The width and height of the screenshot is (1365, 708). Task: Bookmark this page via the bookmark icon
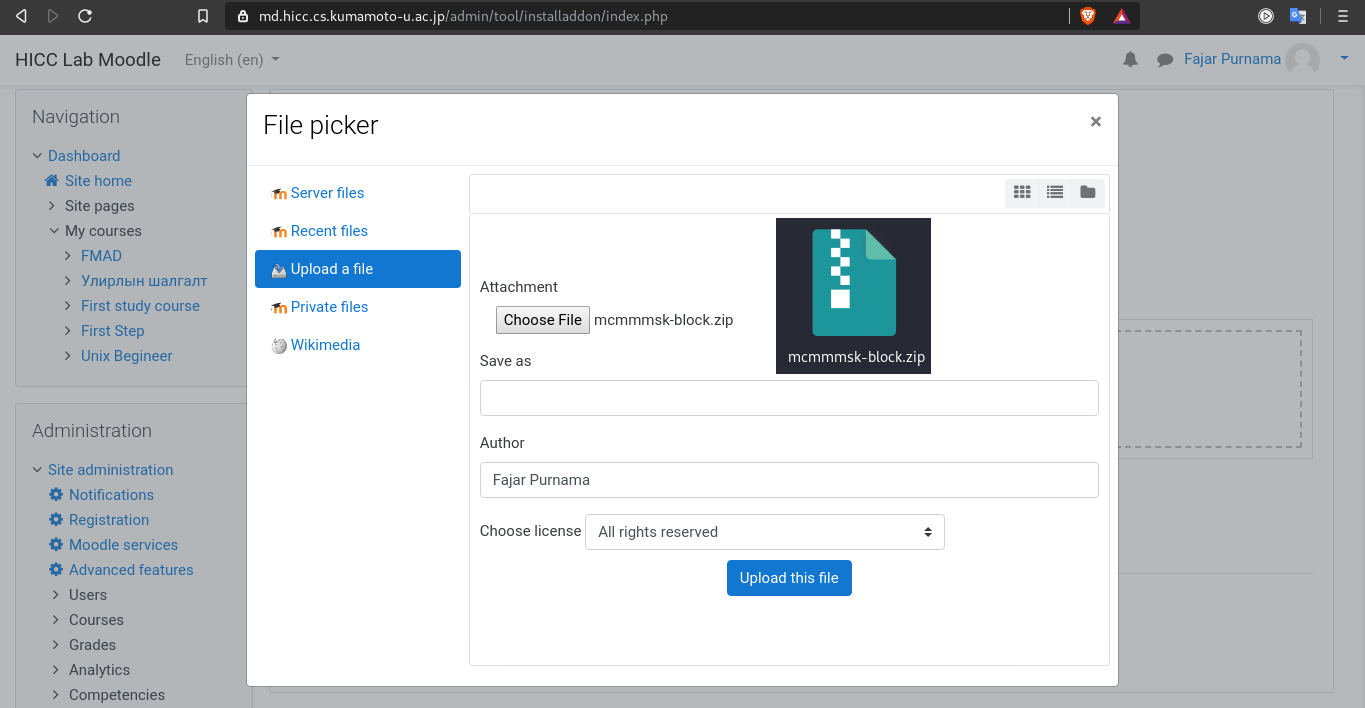click(203, 16)
